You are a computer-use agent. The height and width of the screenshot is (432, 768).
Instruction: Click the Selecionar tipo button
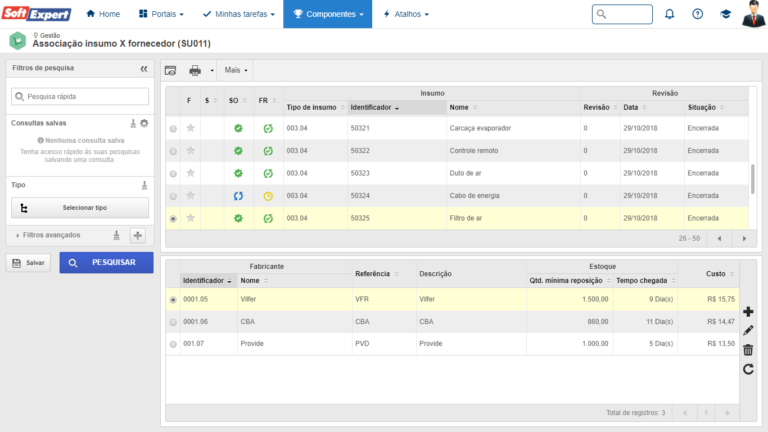80,207
